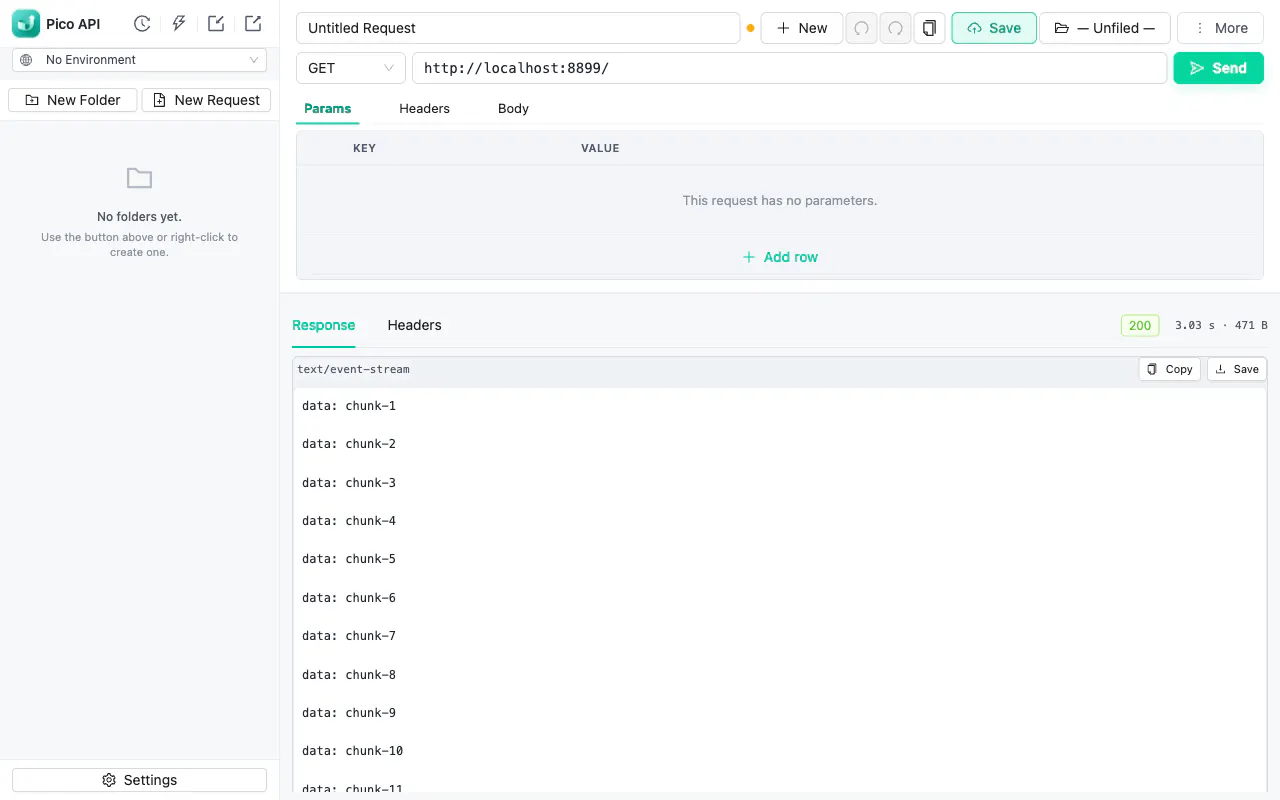Create a request with the New button
This screenshot has height=800, width=1280.
click(802, 28)
